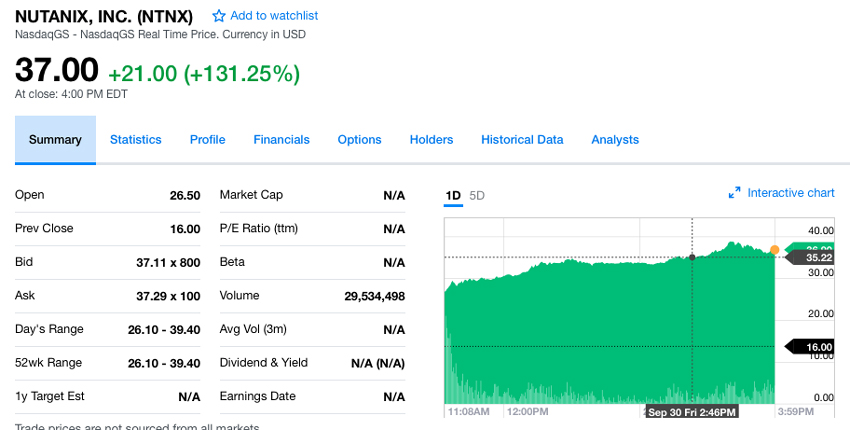
Task: Click the Sep 30 Fri 2:46PM time label
Action: point(692,412)
